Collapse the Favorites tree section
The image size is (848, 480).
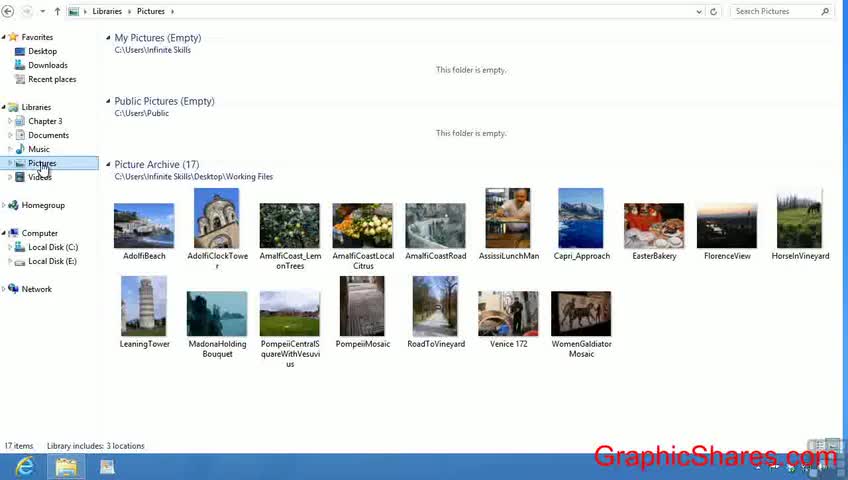click(4, 37)
